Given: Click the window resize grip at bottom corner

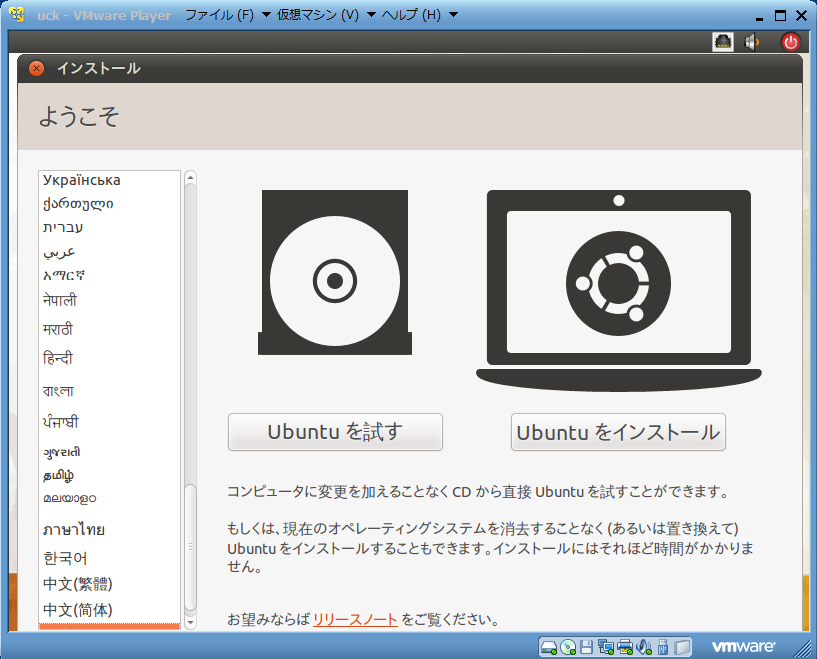Looking at the screenshot, I should click(803, 649).
